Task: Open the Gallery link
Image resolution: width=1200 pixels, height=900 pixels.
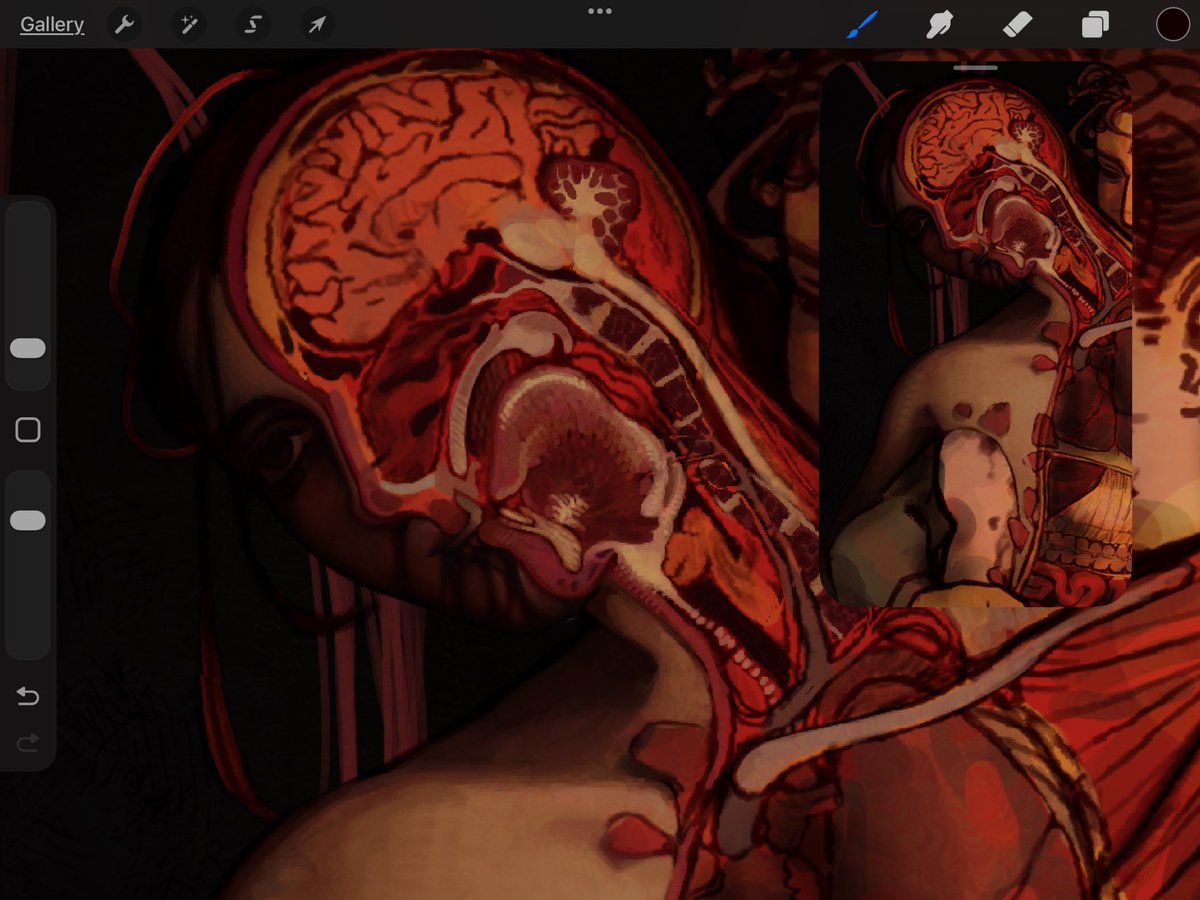Action: pos(52,25)
